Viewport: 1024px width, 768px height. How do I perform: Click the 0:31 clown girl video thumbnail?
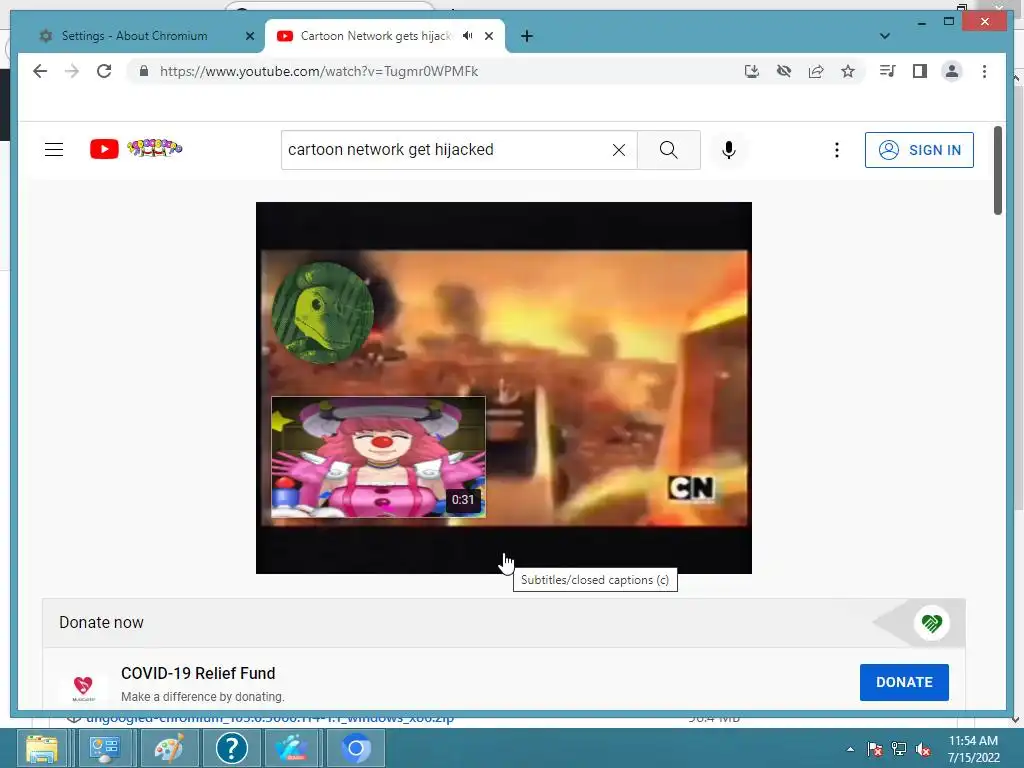click(378, 457)
